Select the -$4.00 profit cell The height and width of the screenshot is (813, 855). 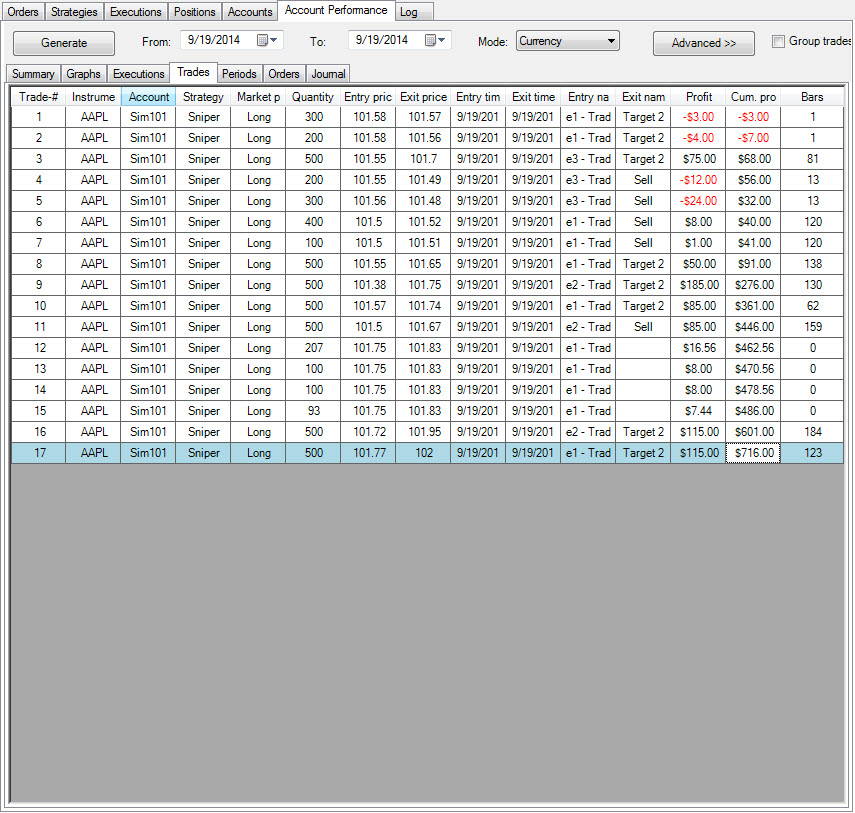[699, 138]
